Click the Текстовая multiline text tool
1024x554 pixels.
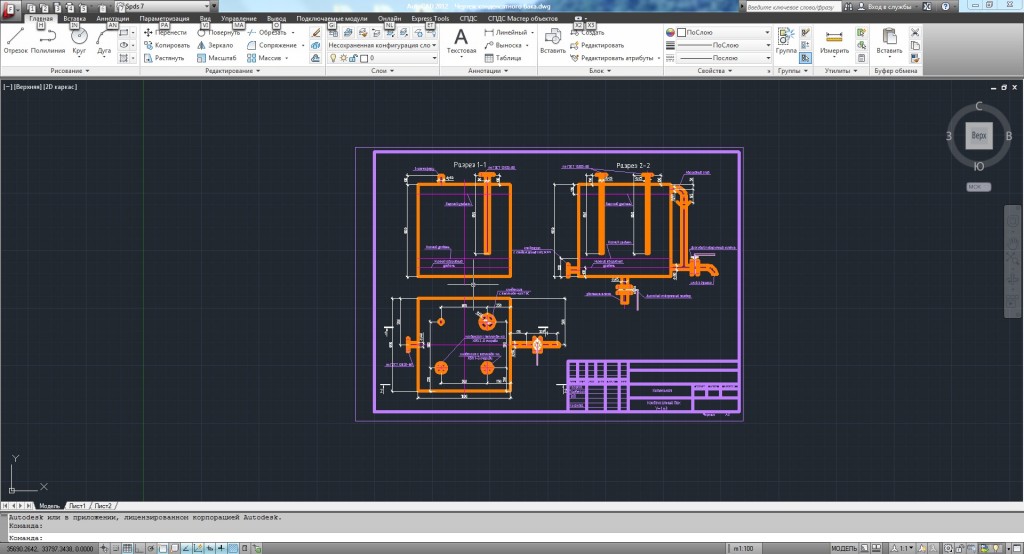461,42
